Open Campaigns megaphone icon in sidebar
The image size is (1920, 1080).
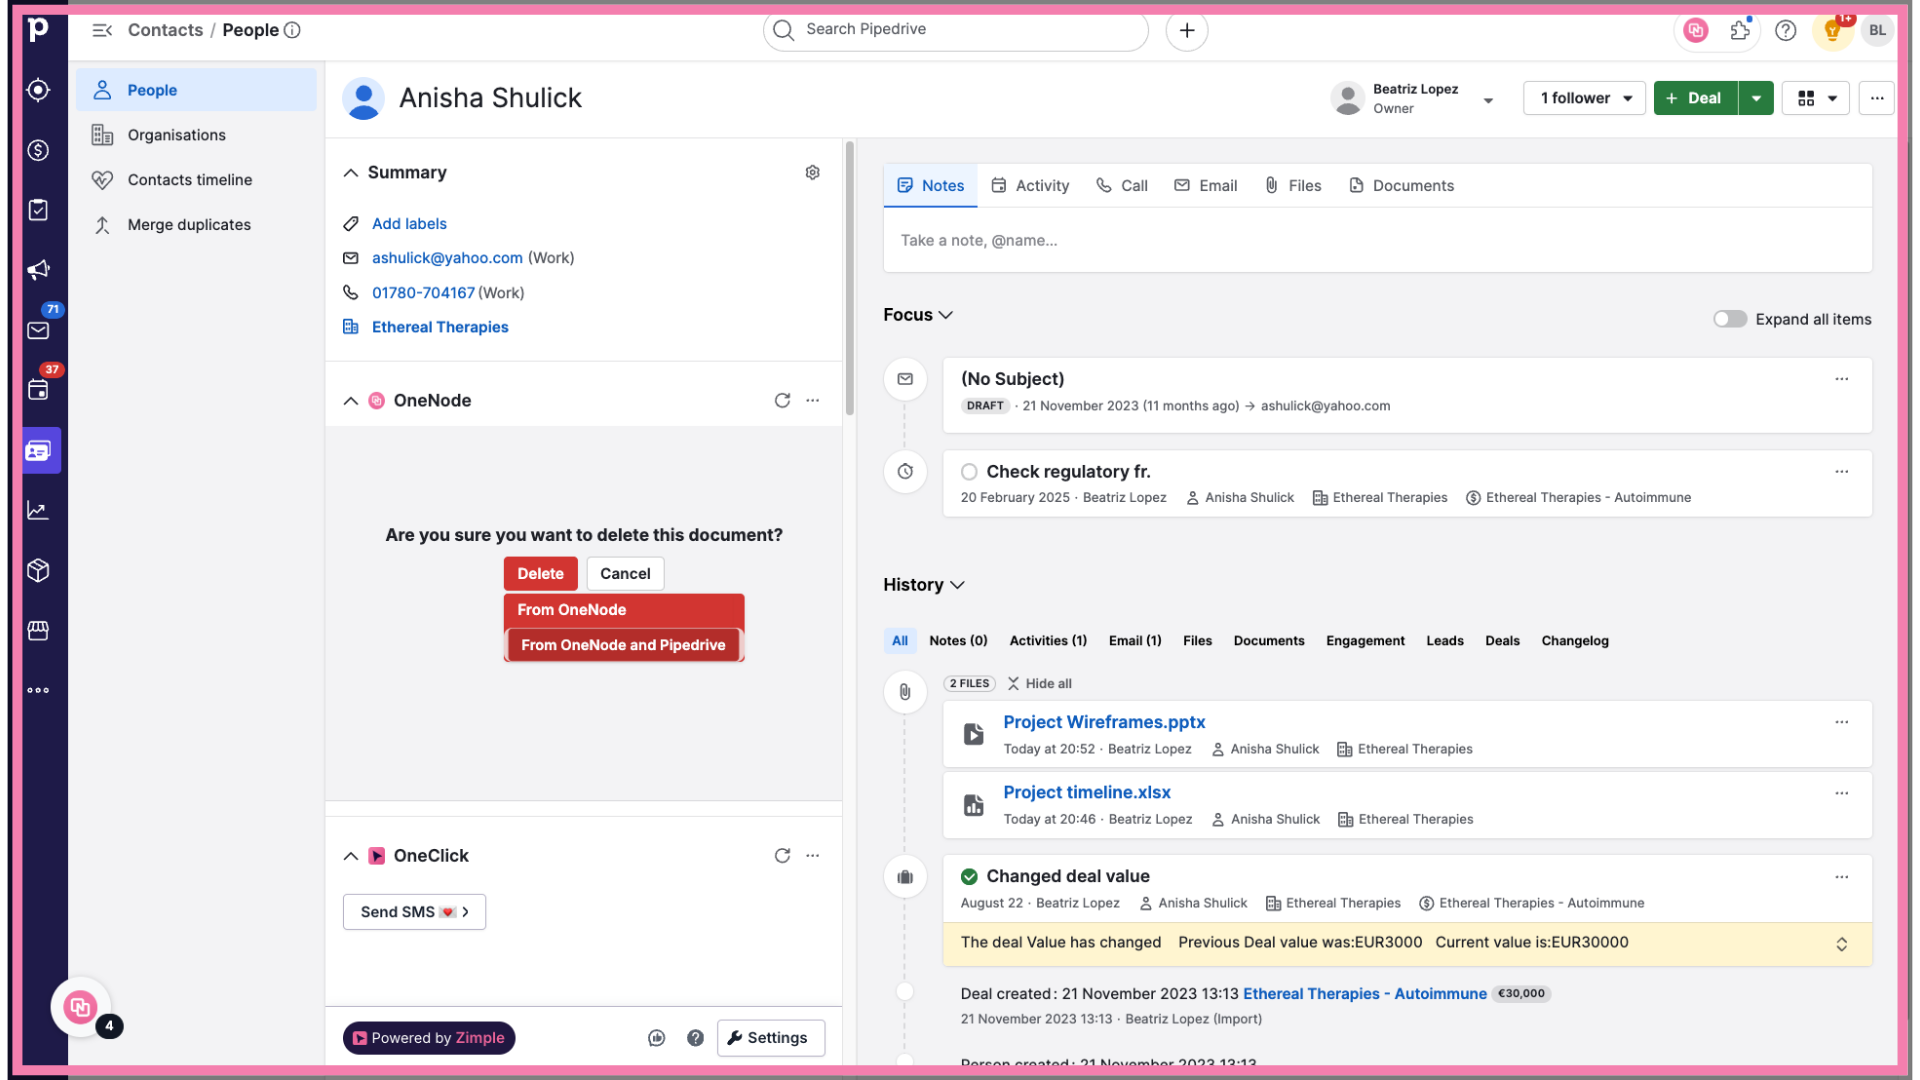[x=38, y=270]
